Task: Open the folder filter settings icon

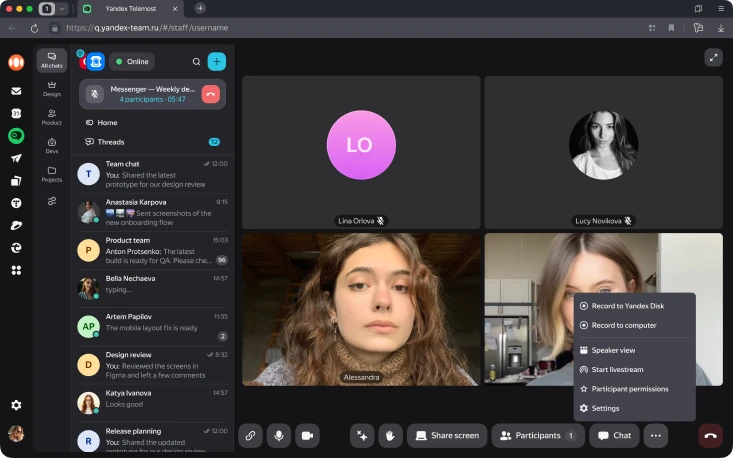Action: tap(51, 201)
